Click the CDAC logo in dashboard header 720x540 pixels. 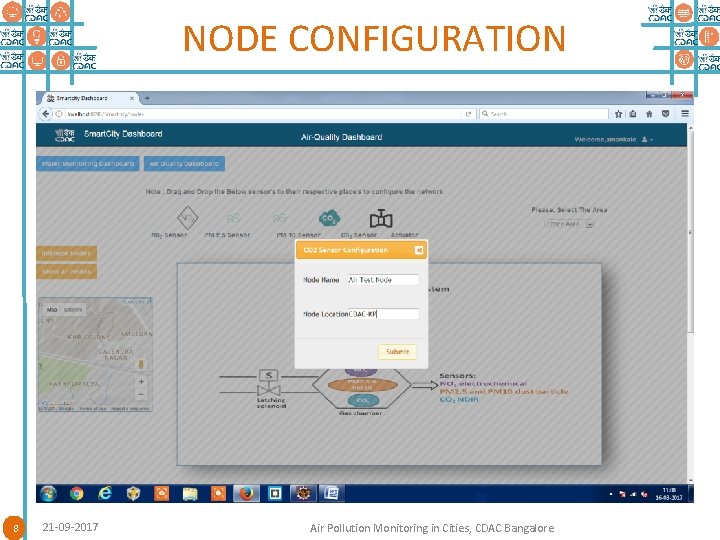(64, 135)
